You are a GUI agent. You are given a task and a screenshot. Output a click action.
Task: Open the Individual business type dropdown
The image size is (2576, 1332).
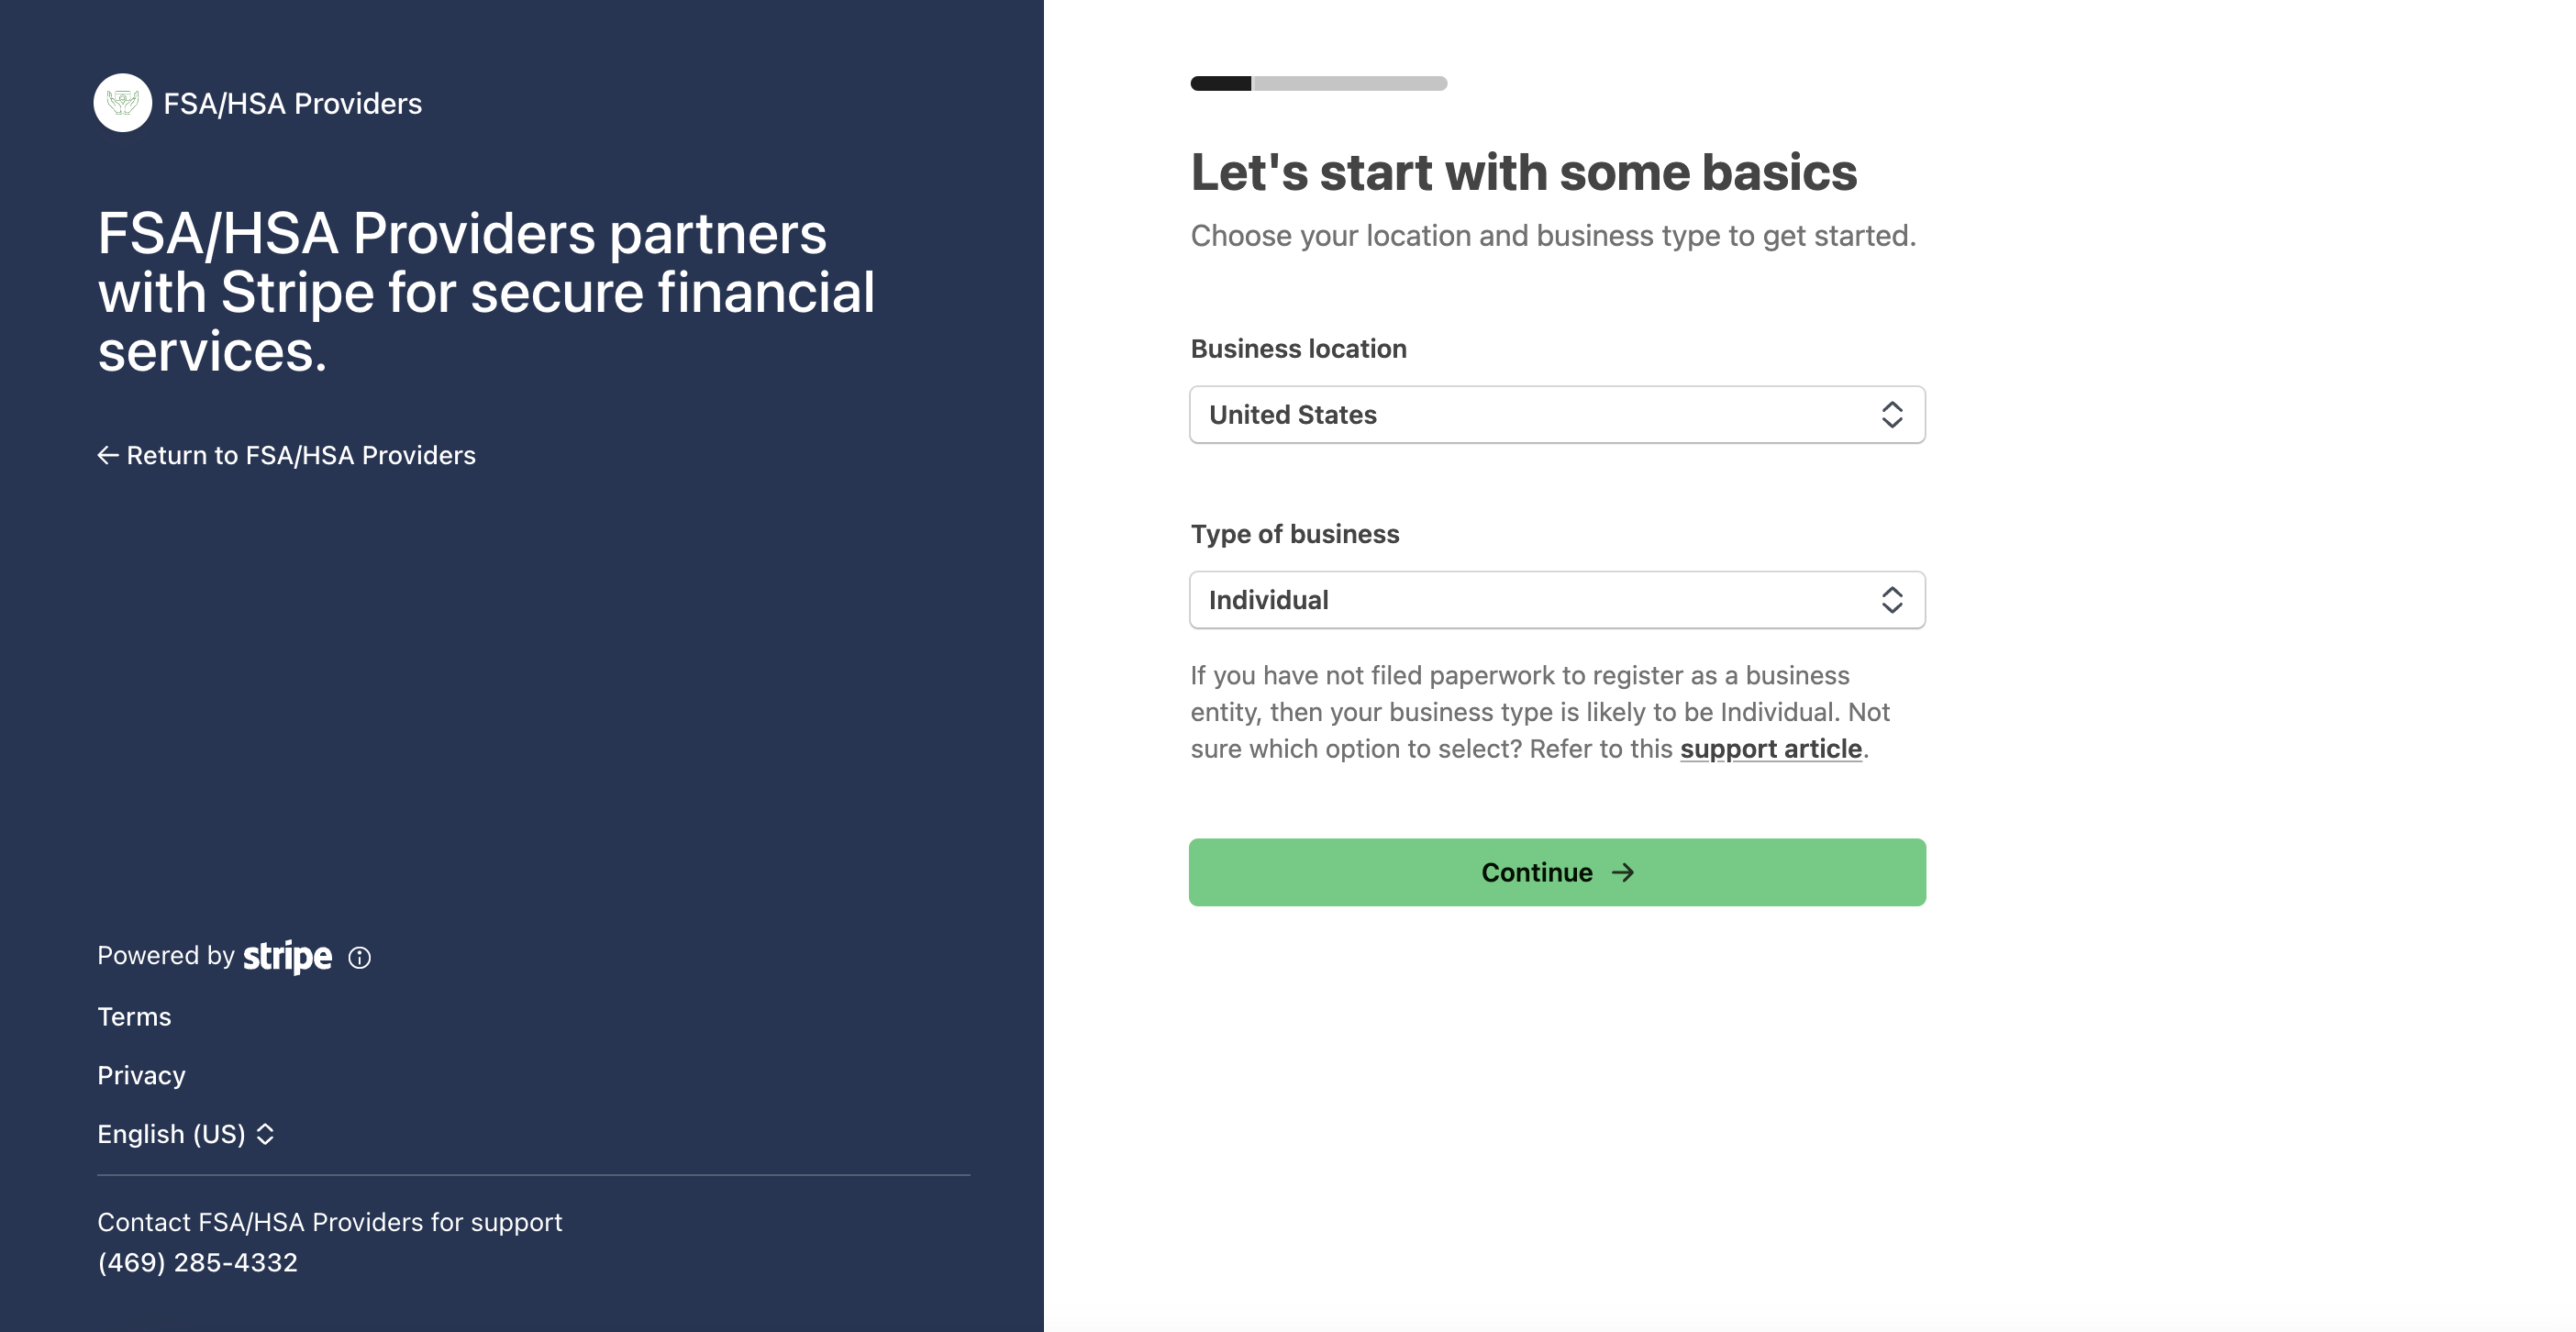click(1557, 600)
